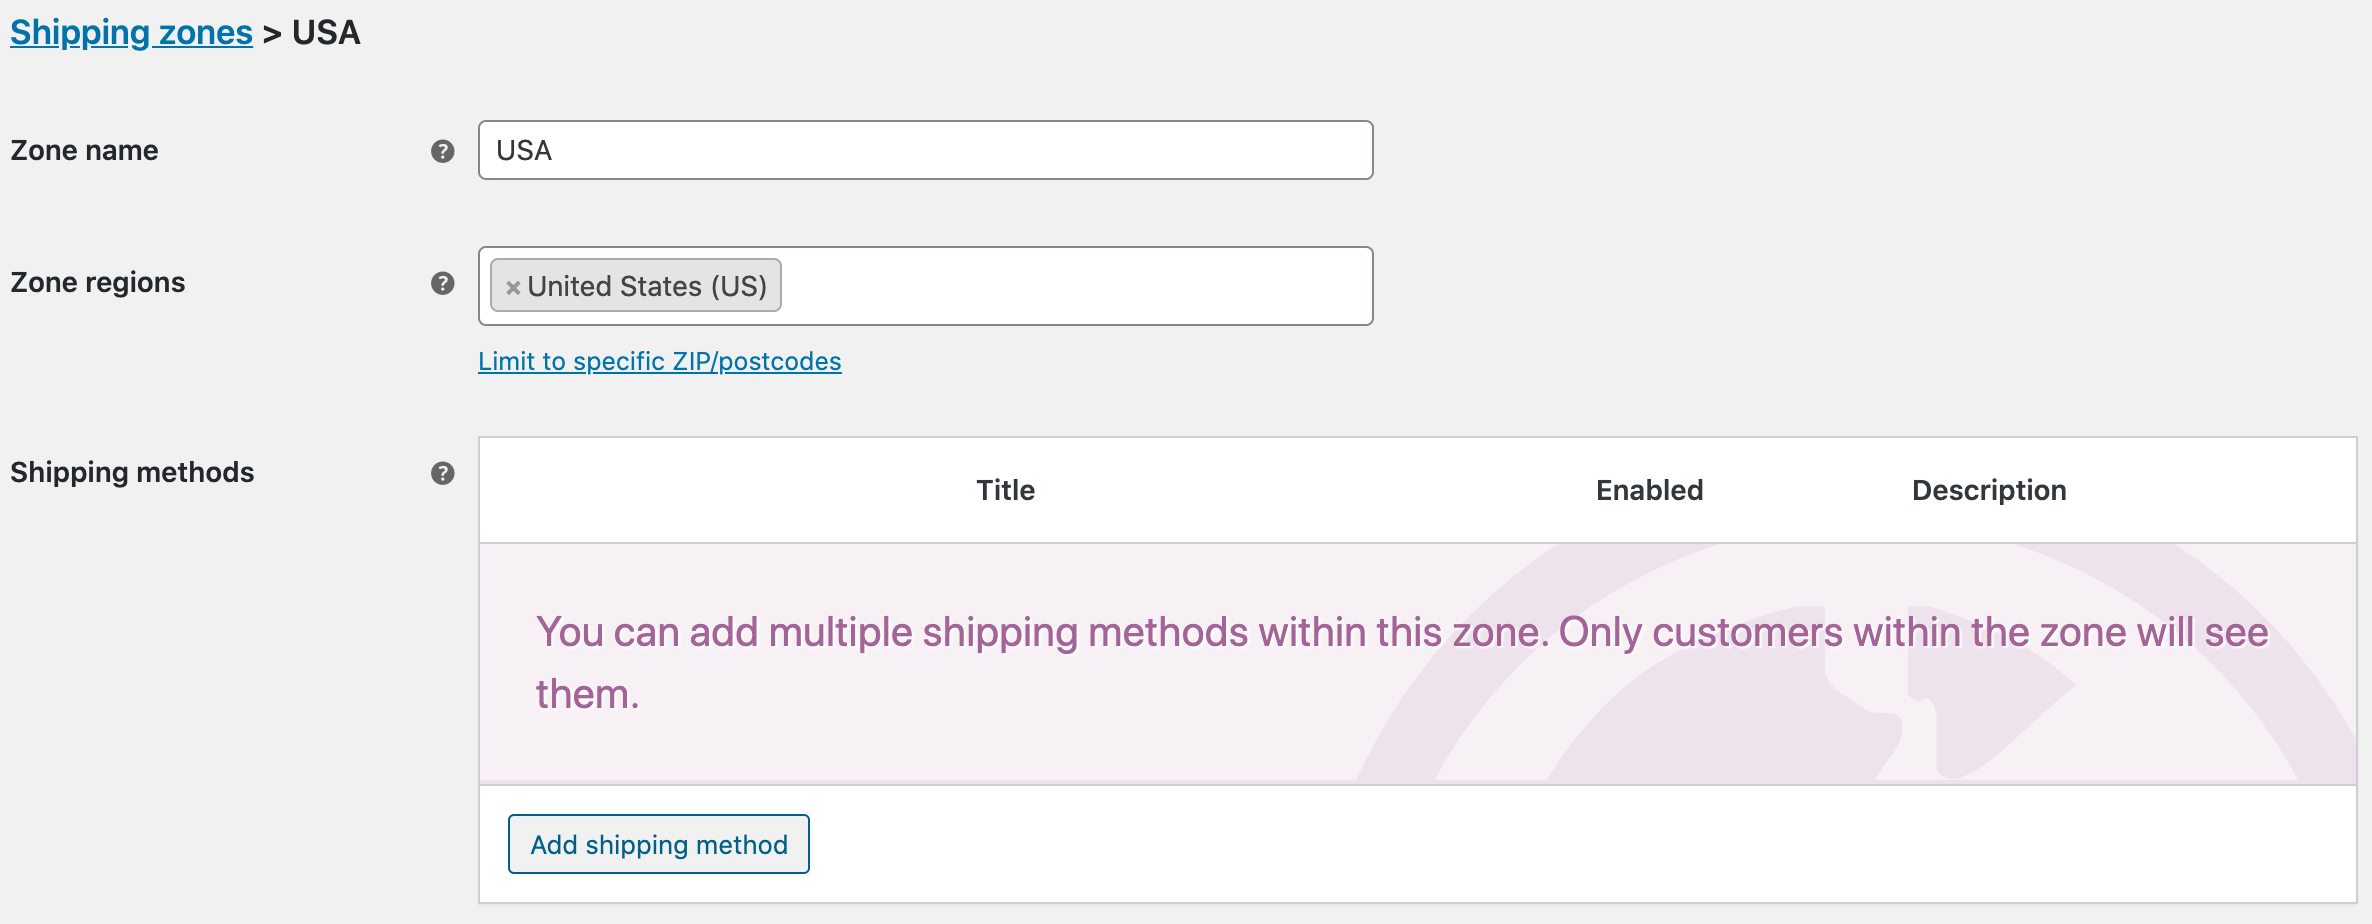
Task: Click the Zone regions label
Action: (x=98, y=282)
